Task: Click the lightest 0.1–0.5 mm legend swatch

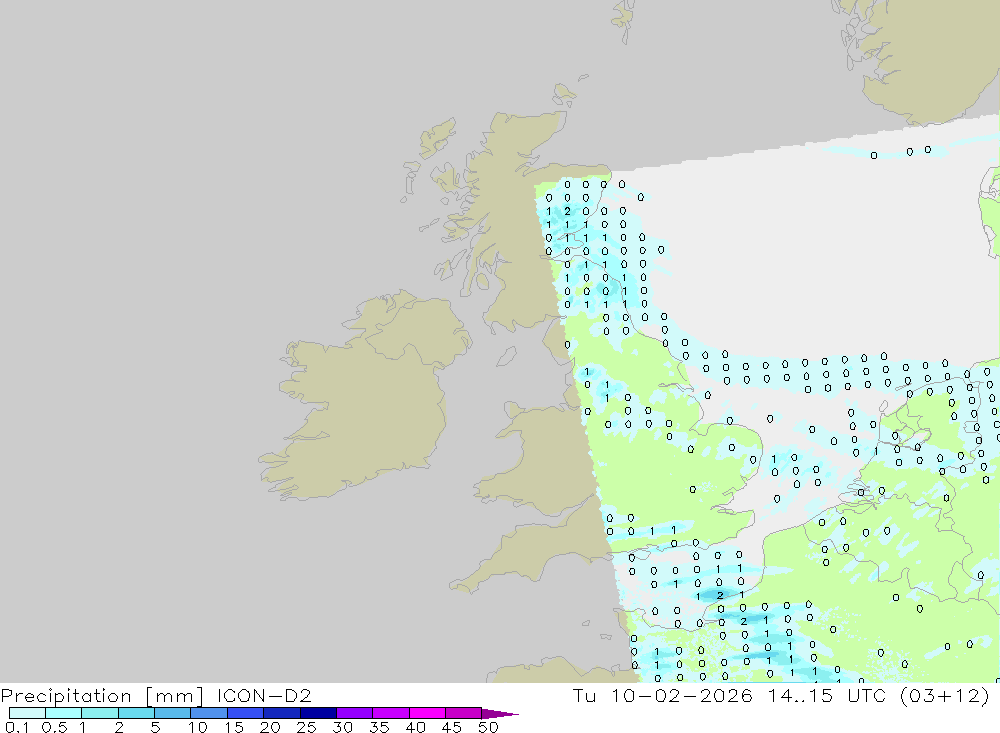Action: coord(27,713)
